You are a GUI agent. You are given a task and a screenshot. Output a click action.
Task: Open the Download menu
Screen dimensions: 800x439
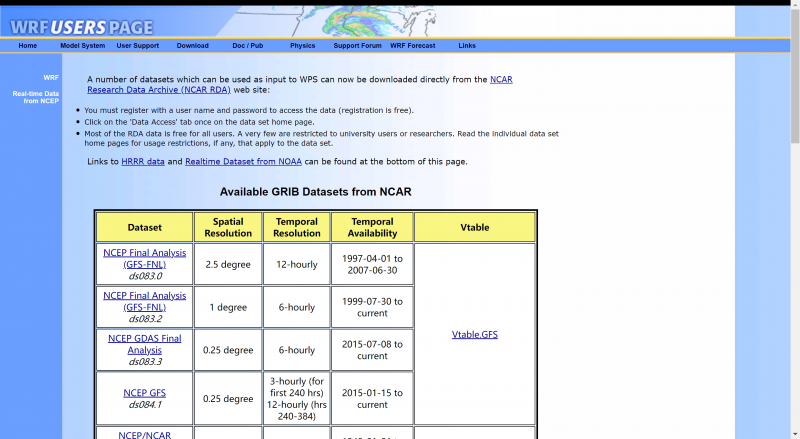[193, 46]
